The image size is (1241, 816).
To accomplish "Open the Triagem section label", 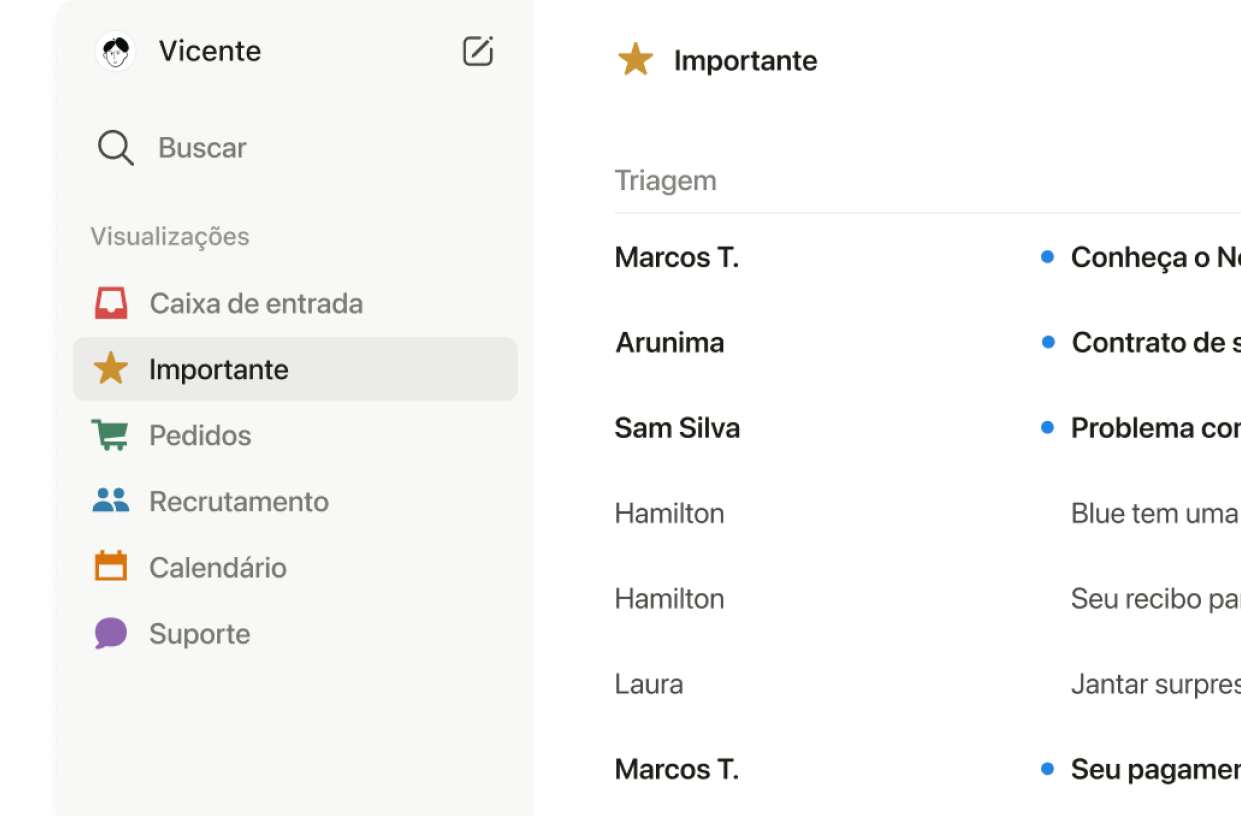I will point(665,180).
